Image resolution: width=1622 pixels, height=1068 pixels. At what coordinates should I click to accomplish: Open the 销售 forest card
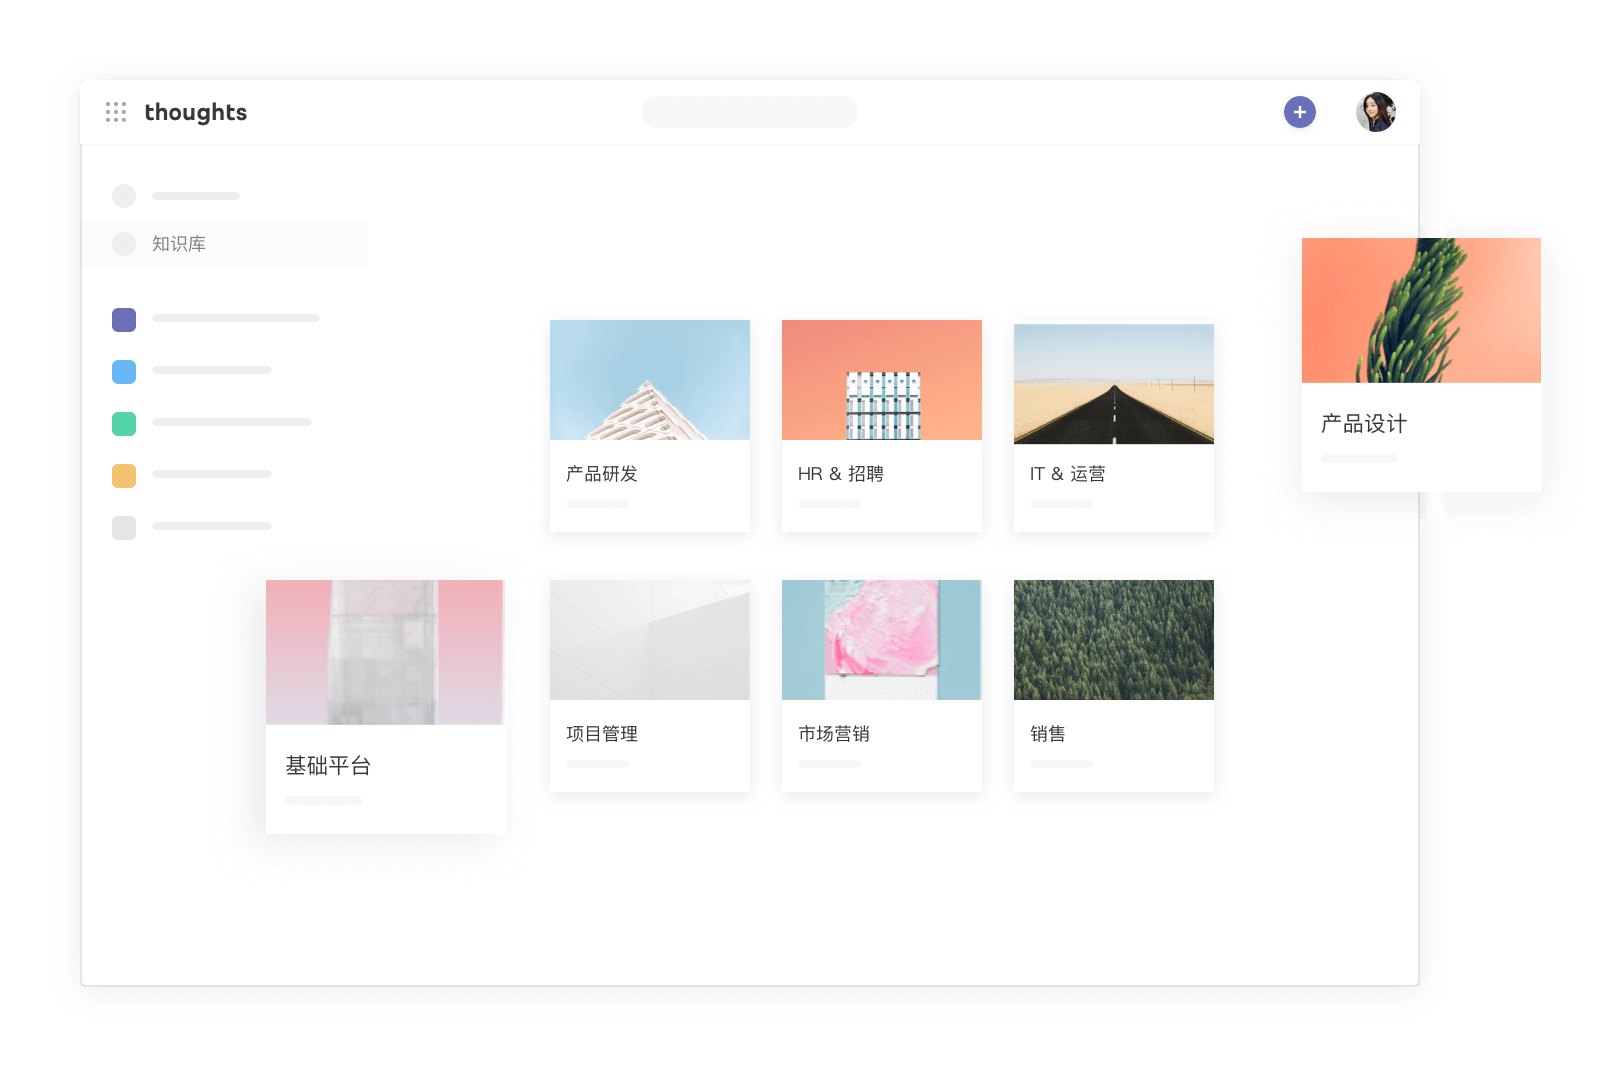1113,685
